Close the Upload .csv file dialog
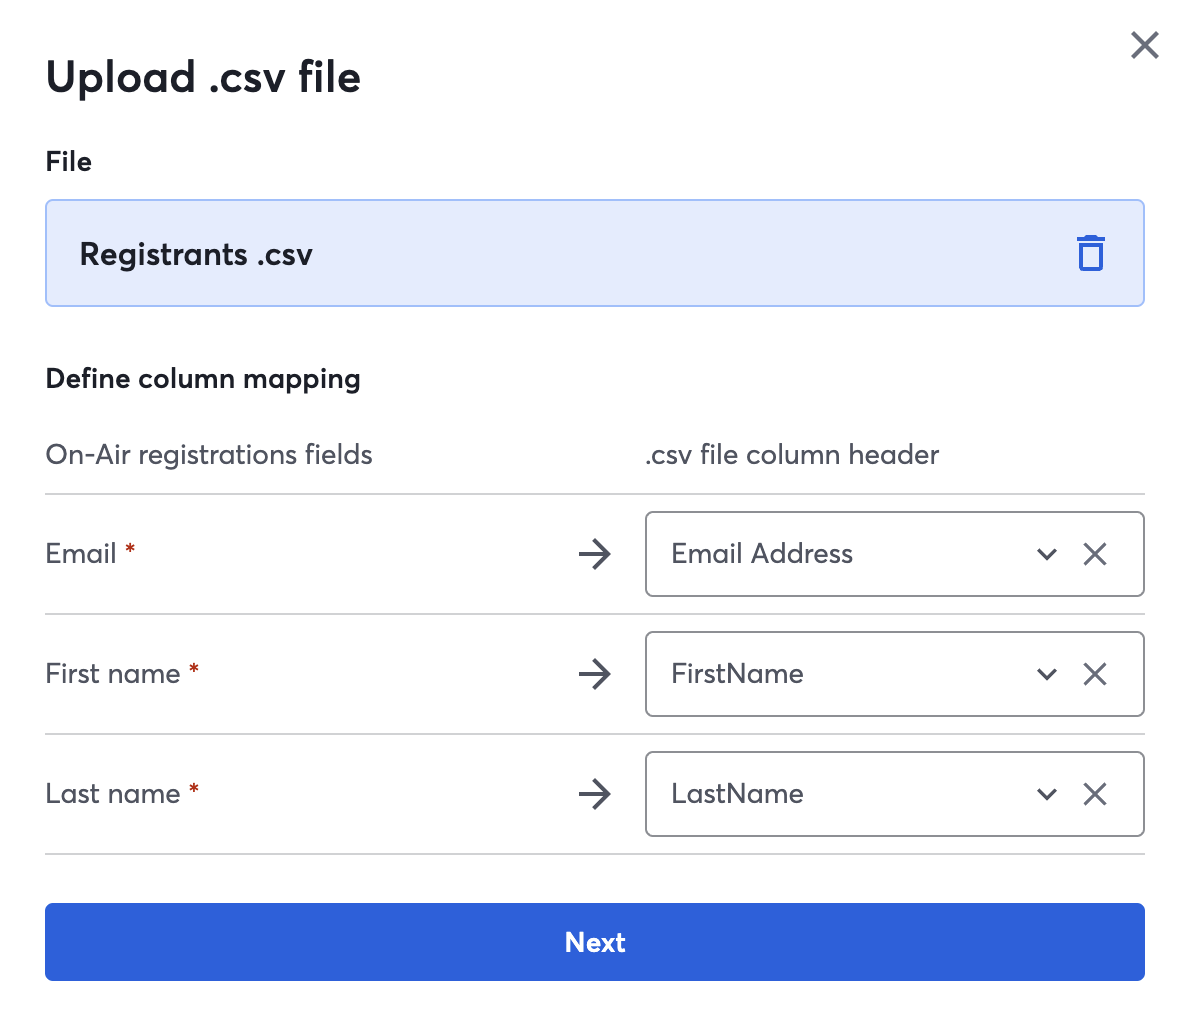The width and height of the screenshot is (1186, 1018). 1144,45
